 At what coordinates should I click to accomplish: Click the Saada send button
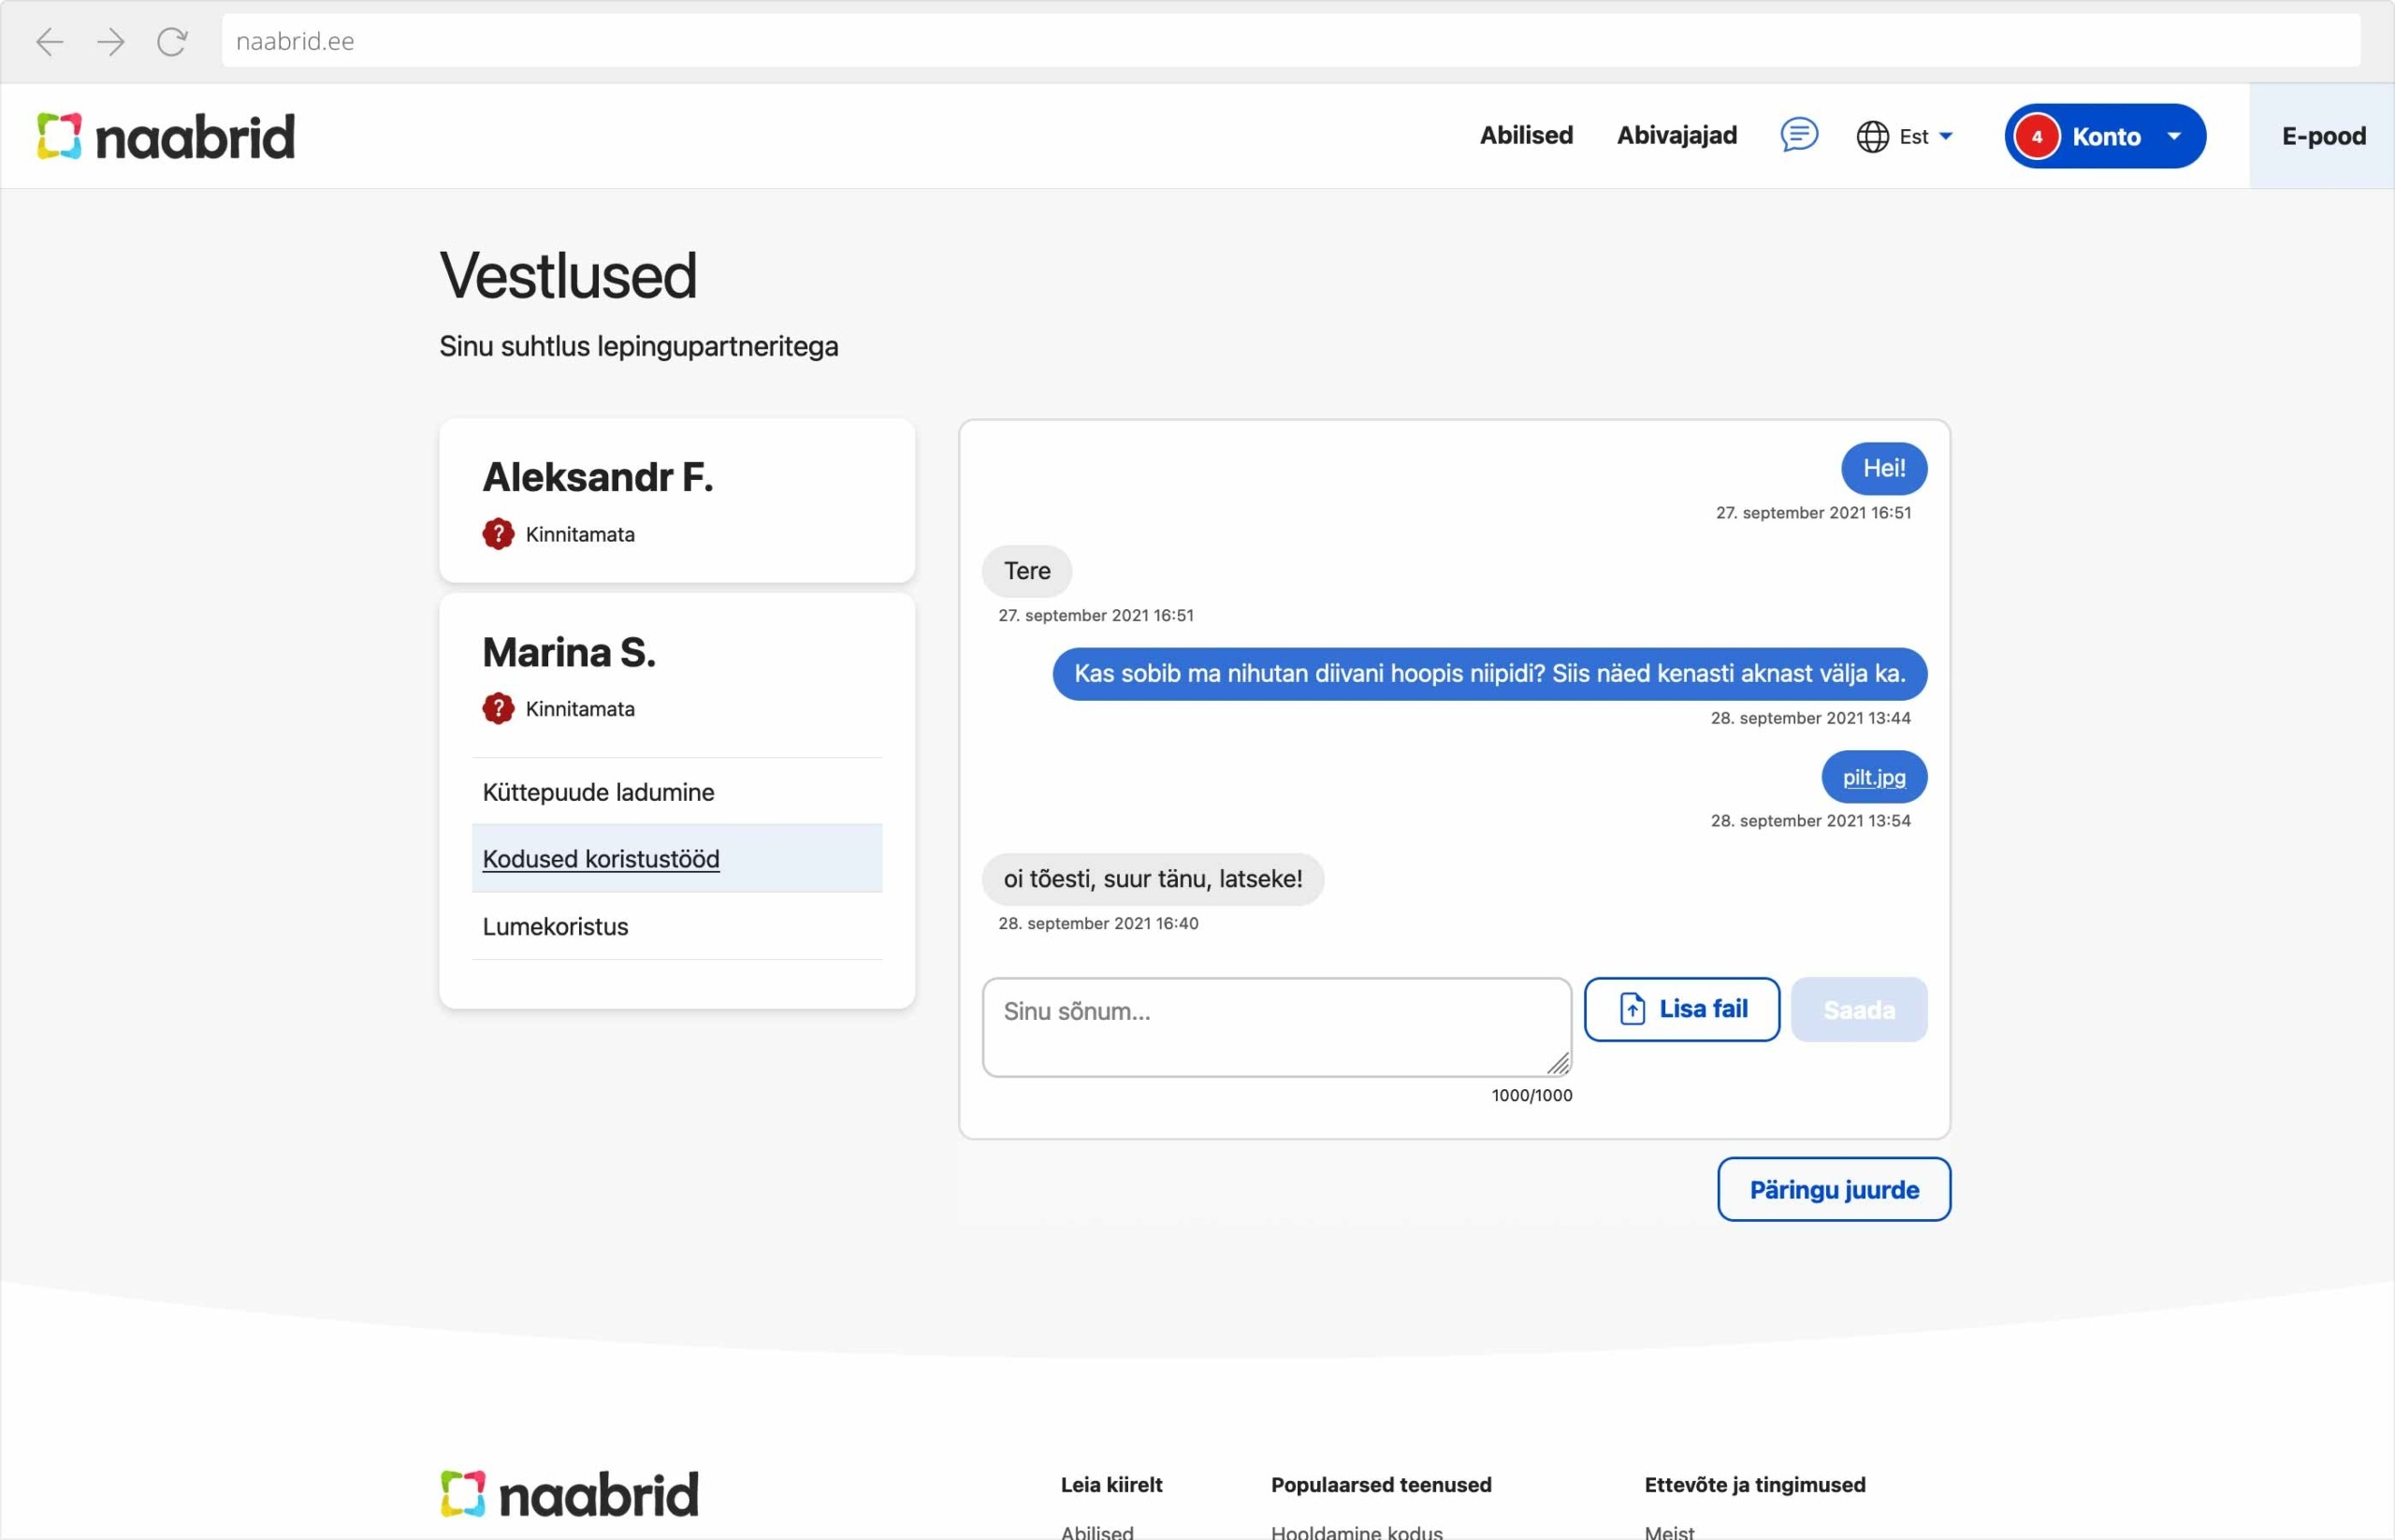[1858, 1009]
